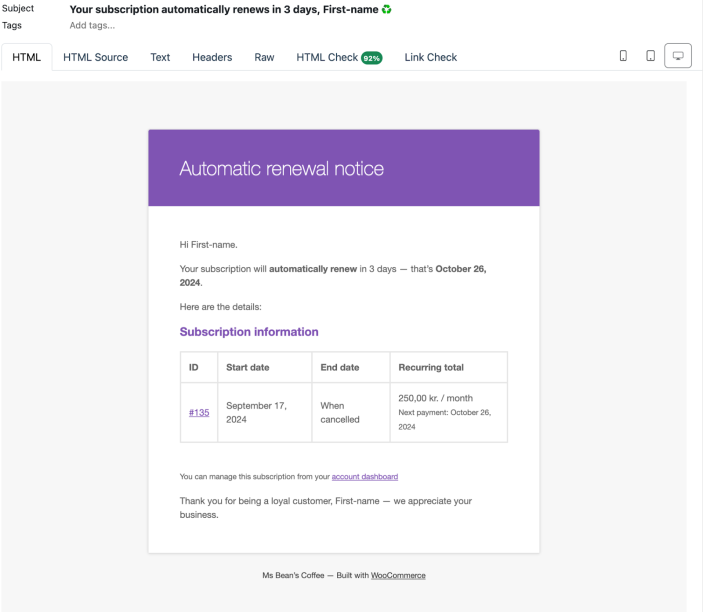This screenshot has height=612, width=703.
Task: Switch to tablet preview icon
Action: [x=650, y=56]
